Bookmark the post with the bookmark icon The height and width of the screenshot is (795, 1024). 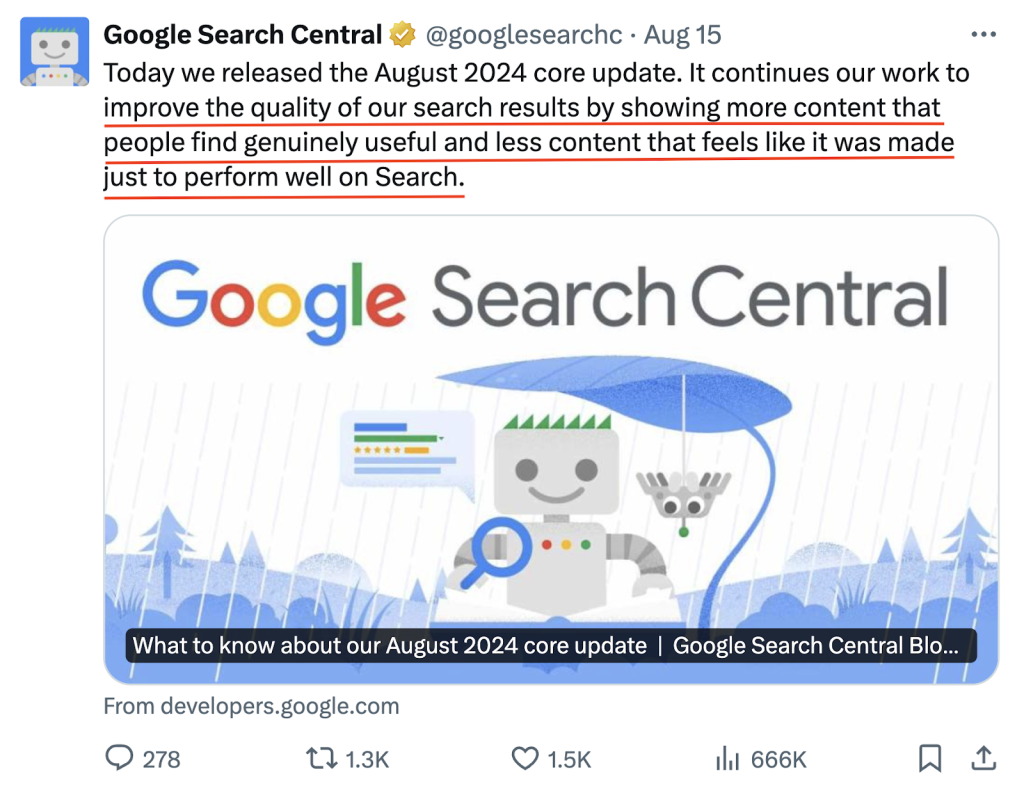930,759
